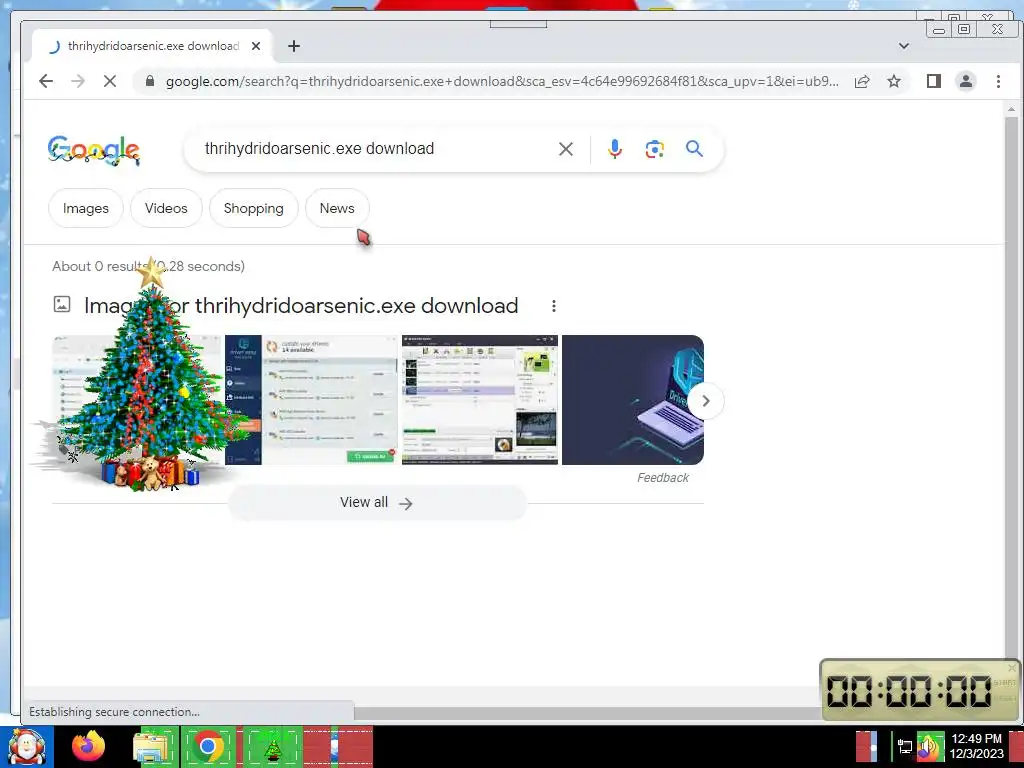Viewport: 1024px width, 768px height.
Task: Select the loading tab title
Action: (x=153, y=46)
